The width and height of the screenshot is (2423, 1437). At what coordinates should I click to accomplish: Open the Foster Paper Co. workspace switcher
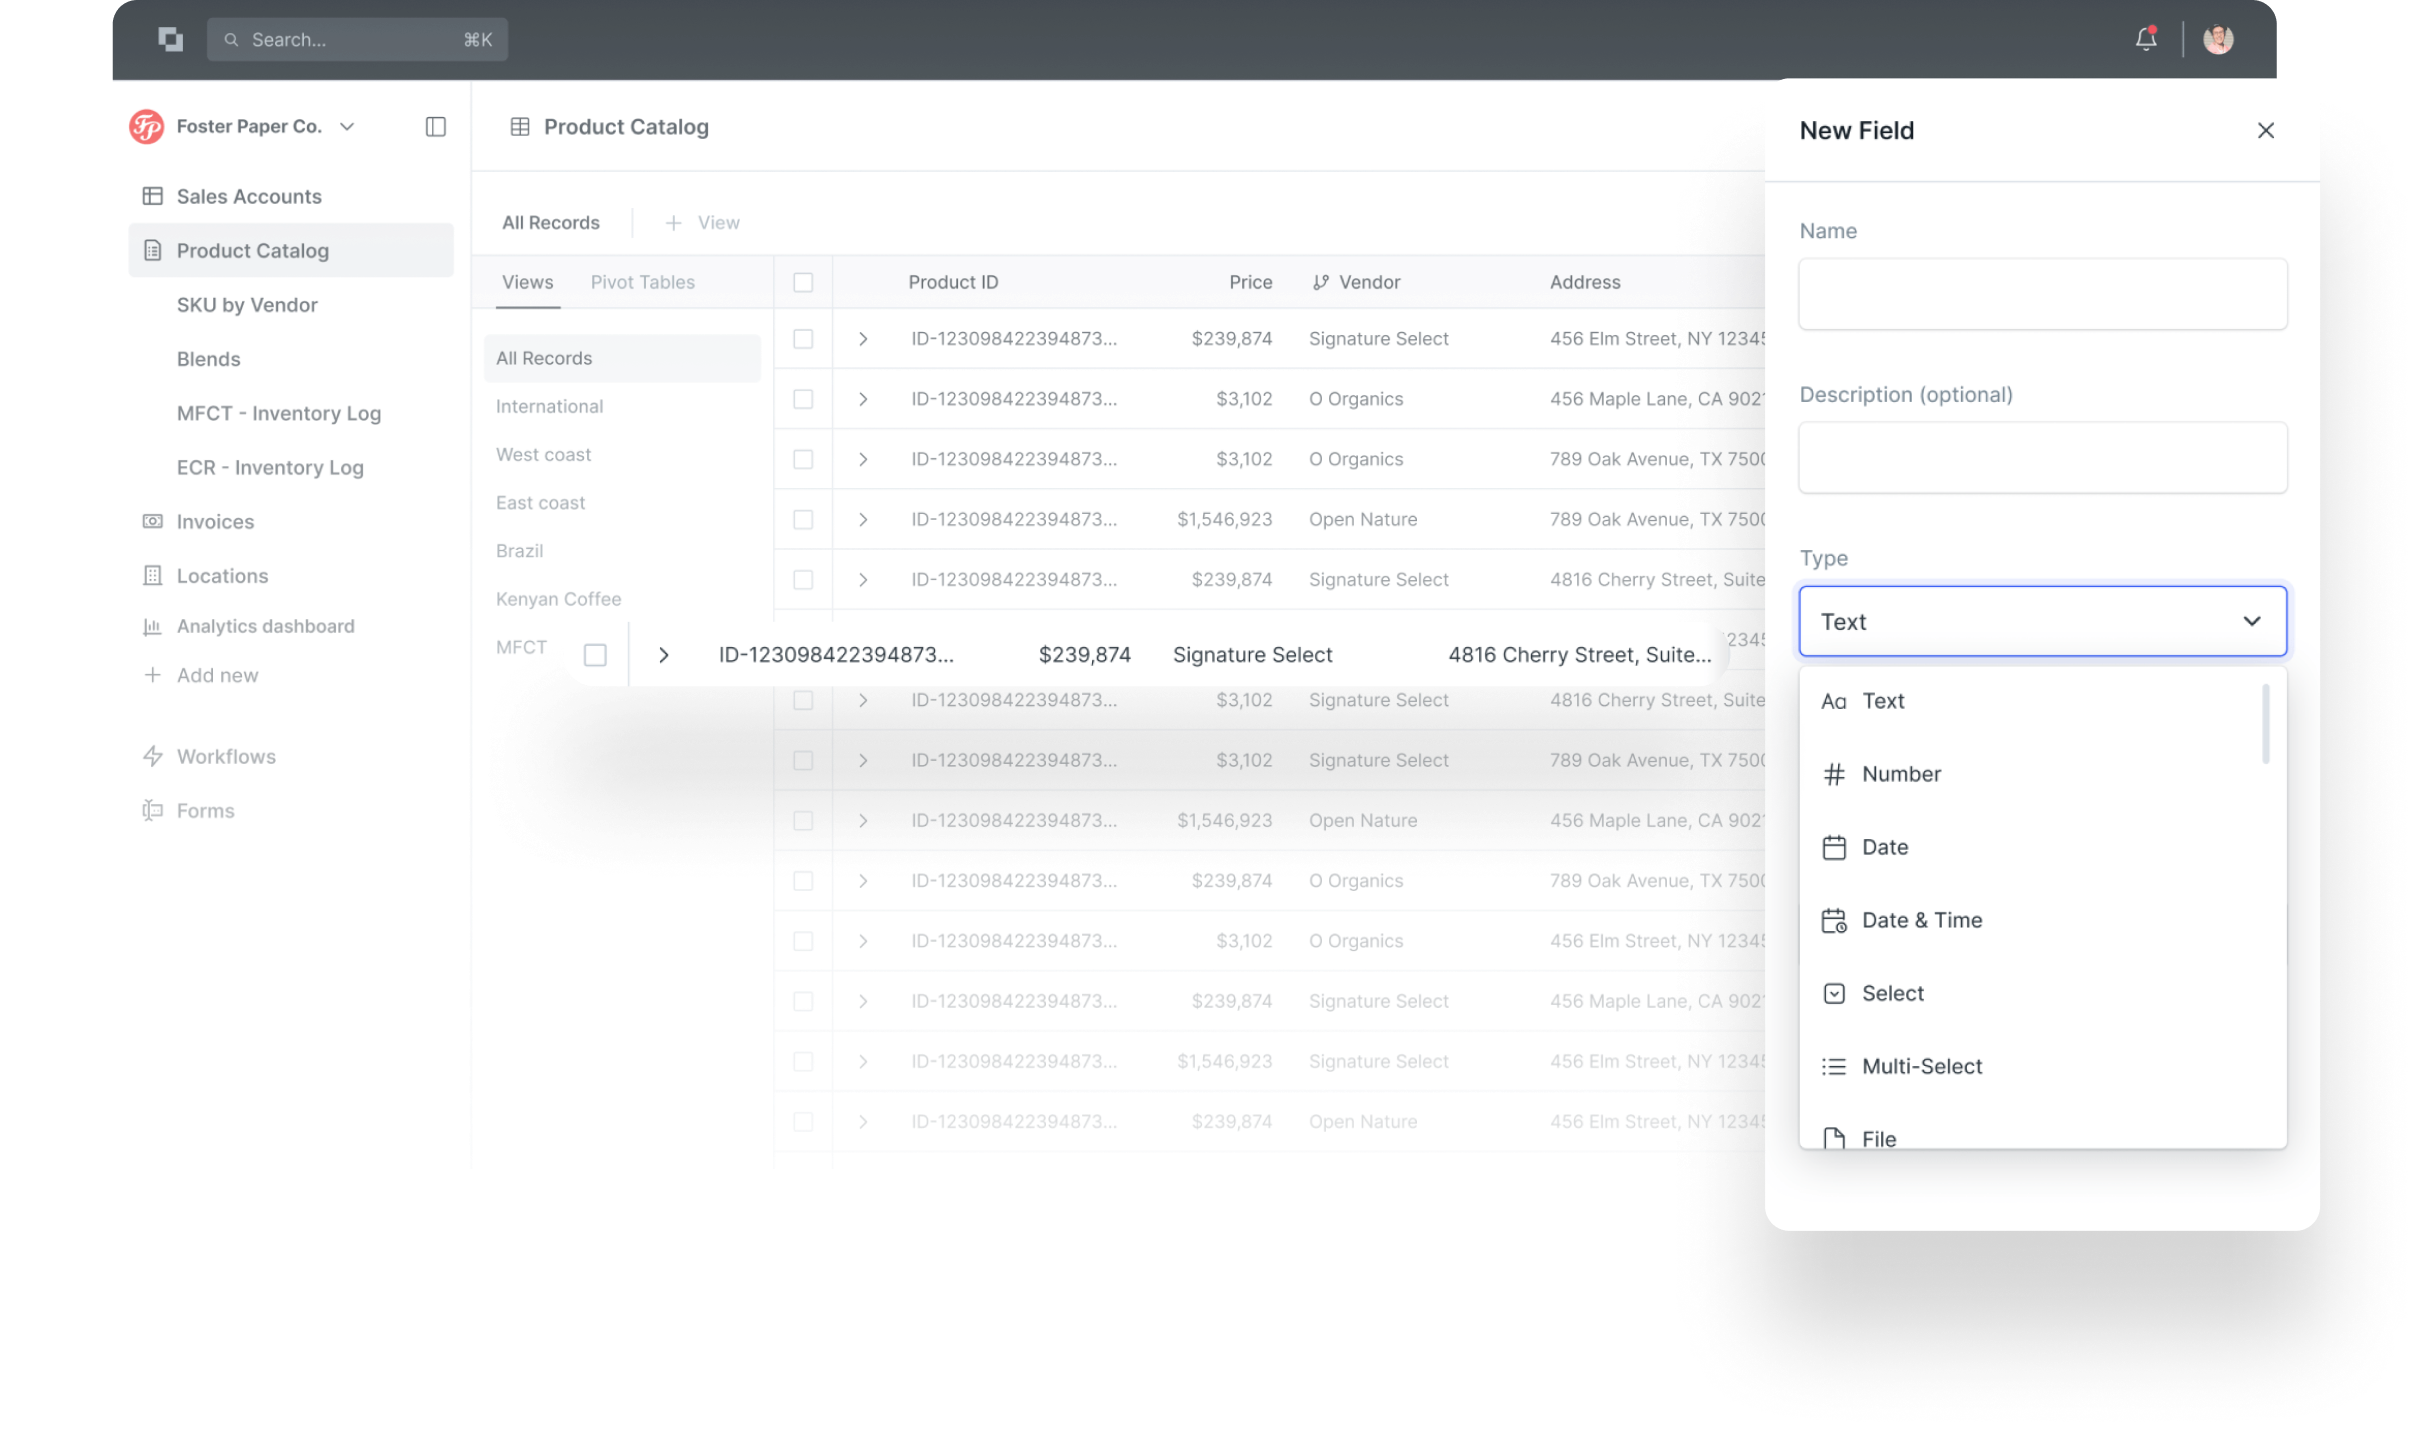pyautogui.click(x=347, y=127)
